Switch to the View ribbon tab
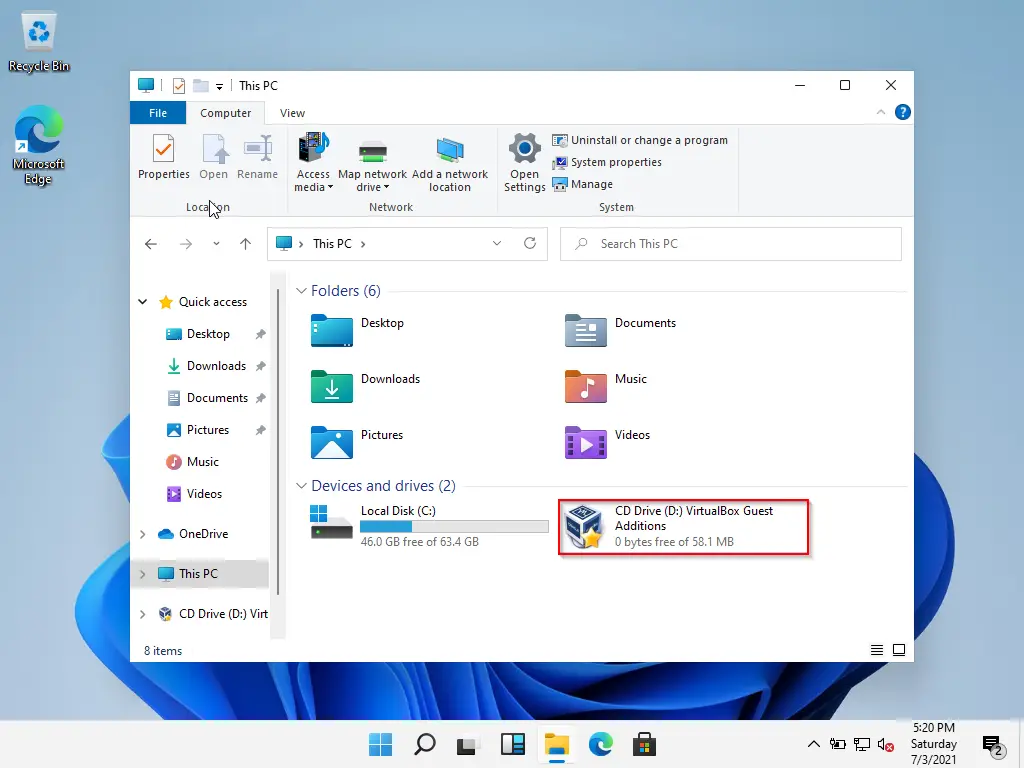This screenshot has width=1024, height=768. (x=293, y=113)
